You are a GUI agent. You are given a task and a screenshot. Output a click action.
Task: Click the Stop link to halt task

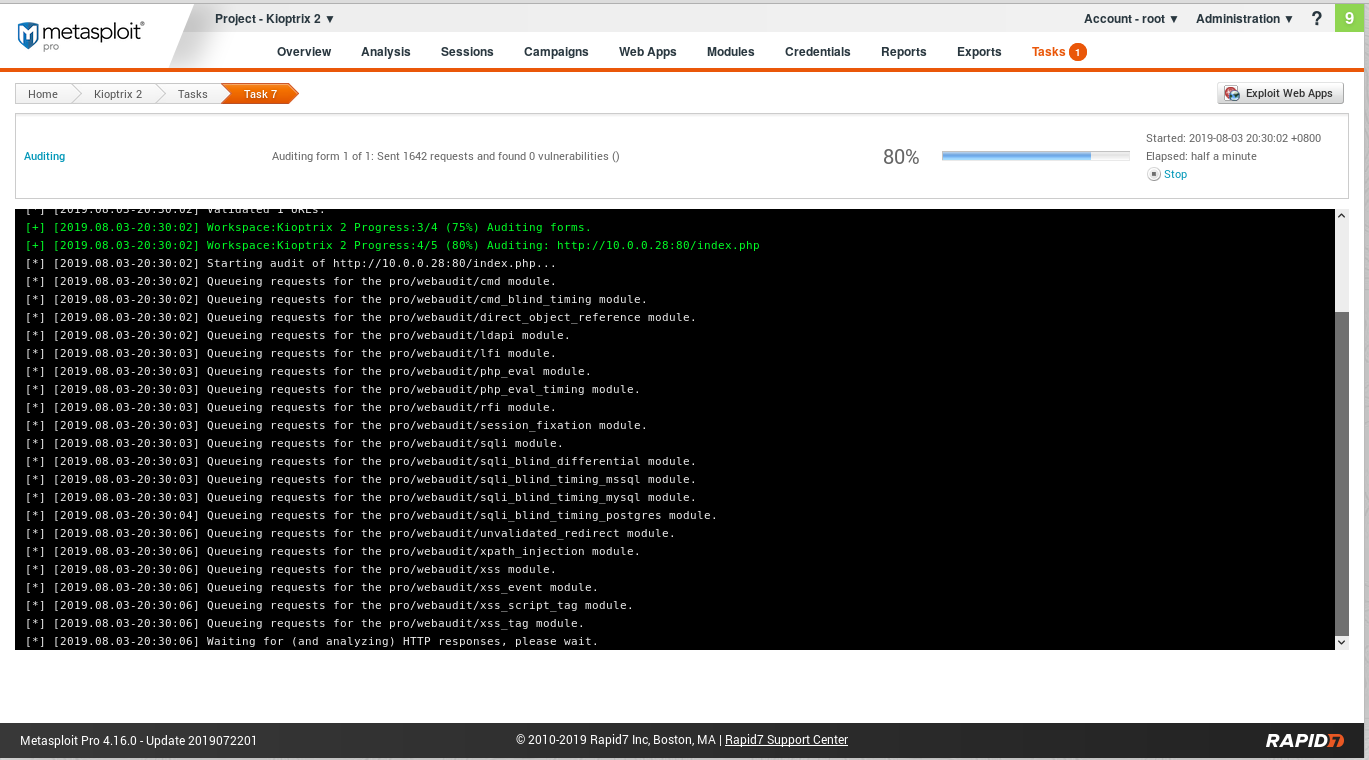point(1175,174)
